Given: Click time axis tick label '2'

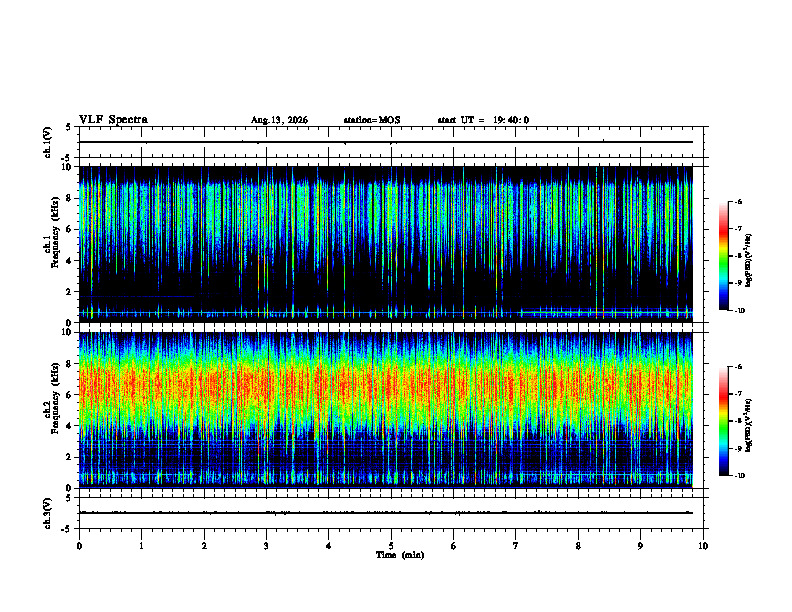Looking at the screenshot, I should (x=204, y=546).
